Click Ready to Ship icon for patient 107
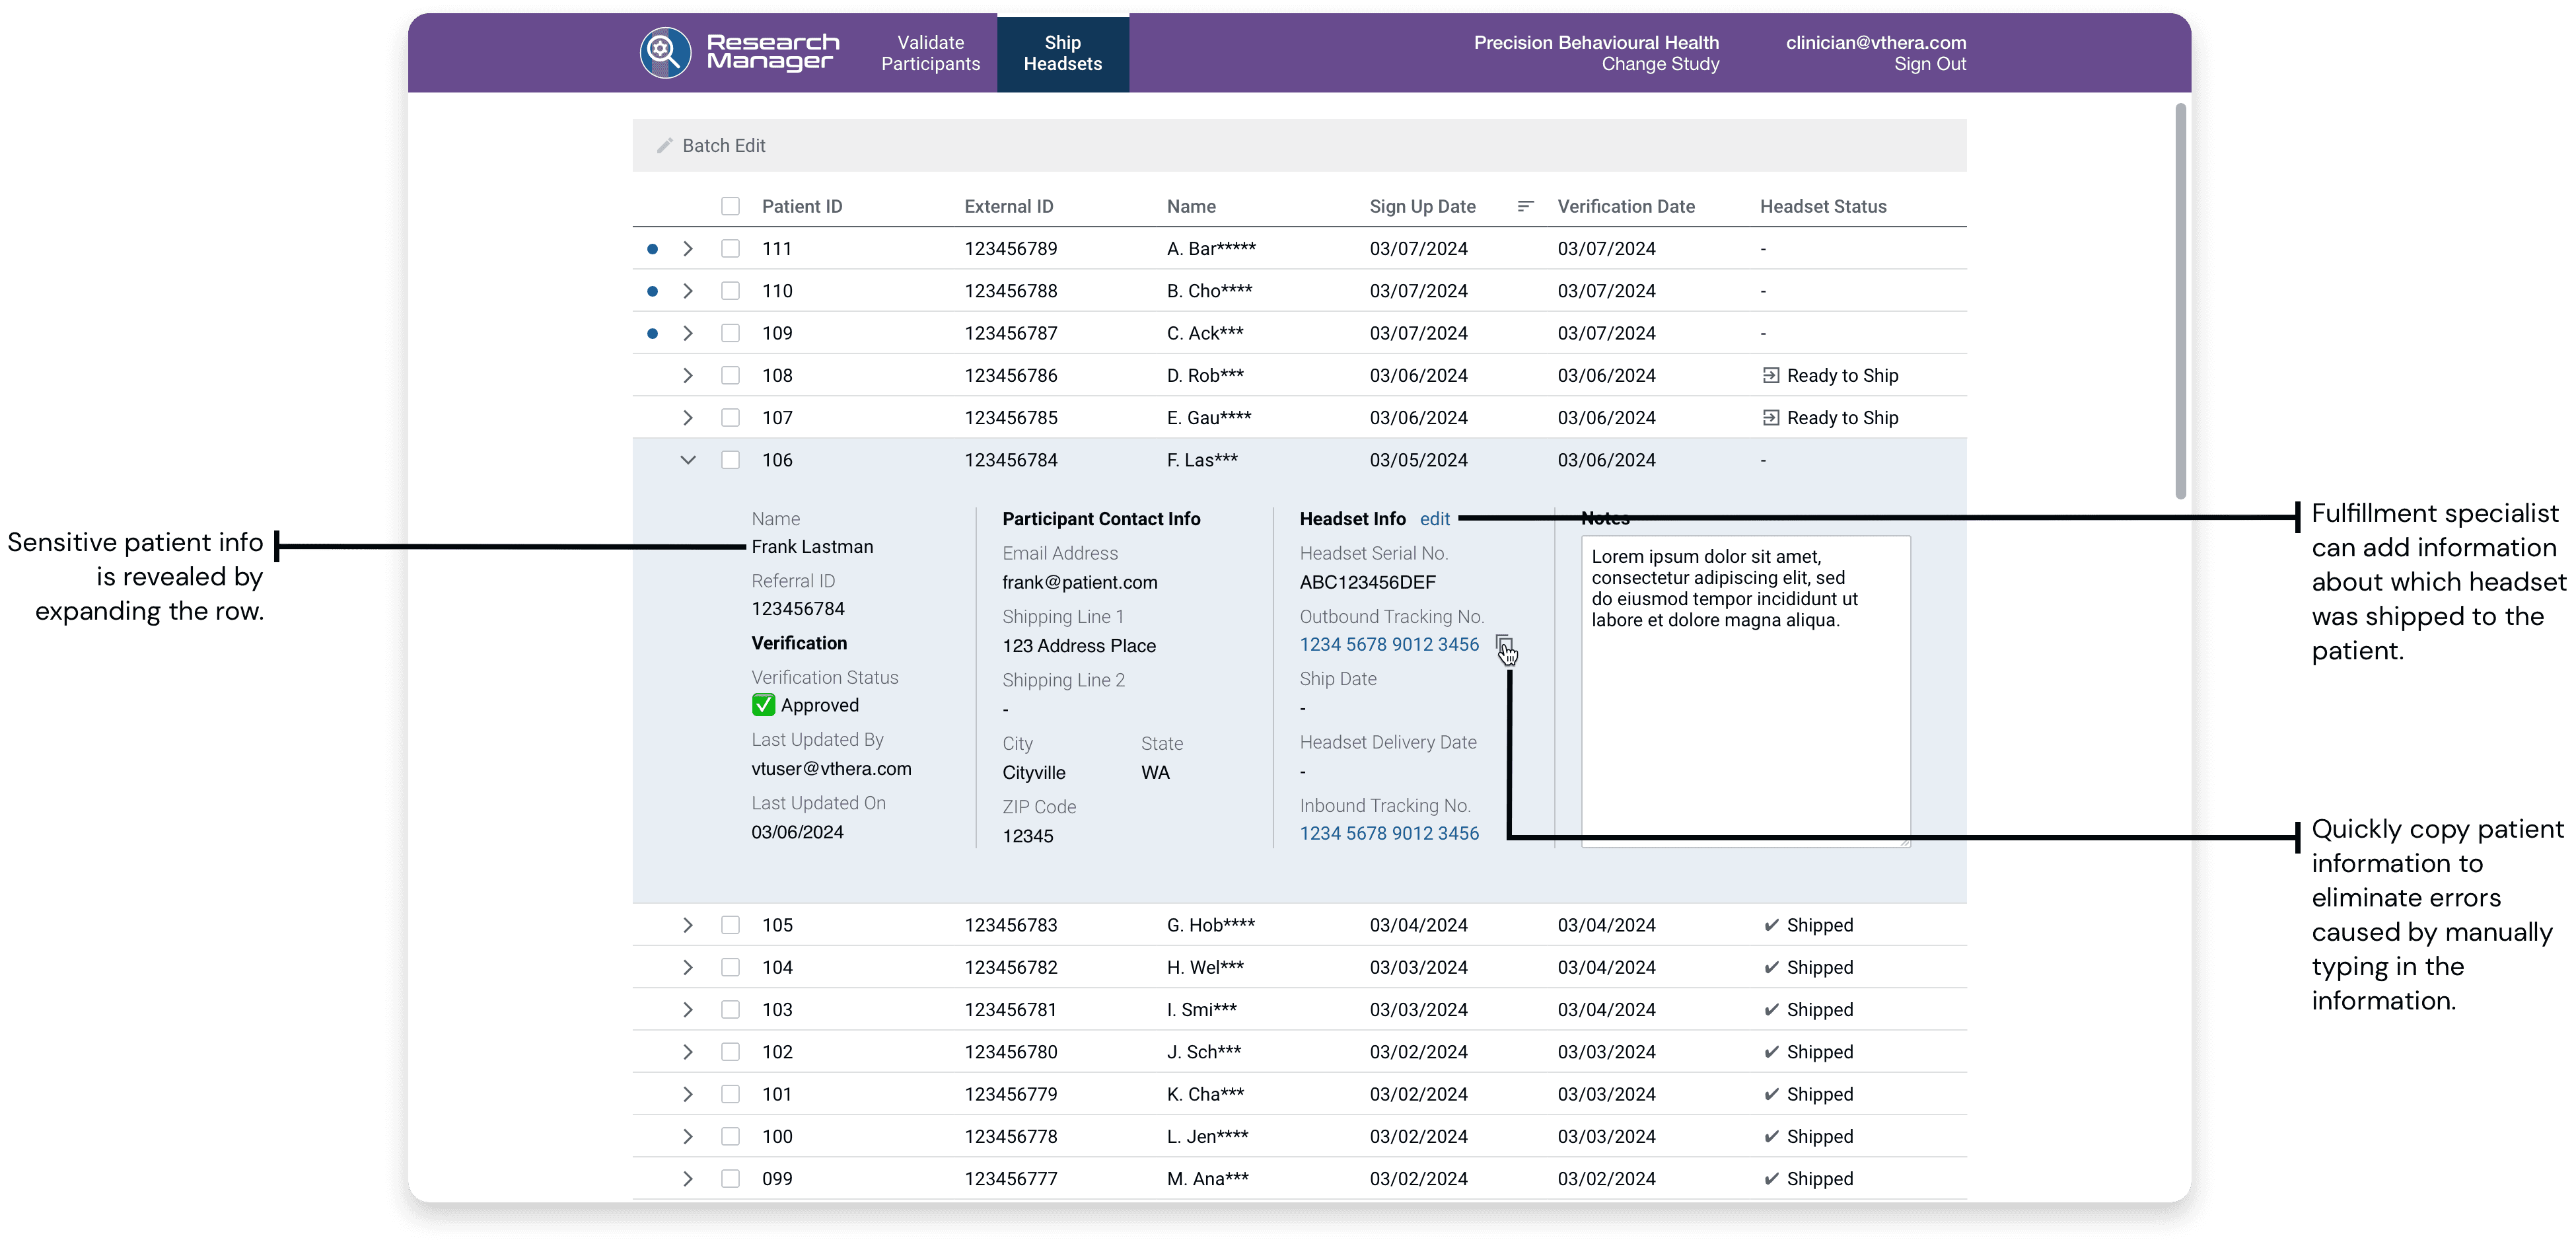 pyautogui.click(x=1770, y=418)
